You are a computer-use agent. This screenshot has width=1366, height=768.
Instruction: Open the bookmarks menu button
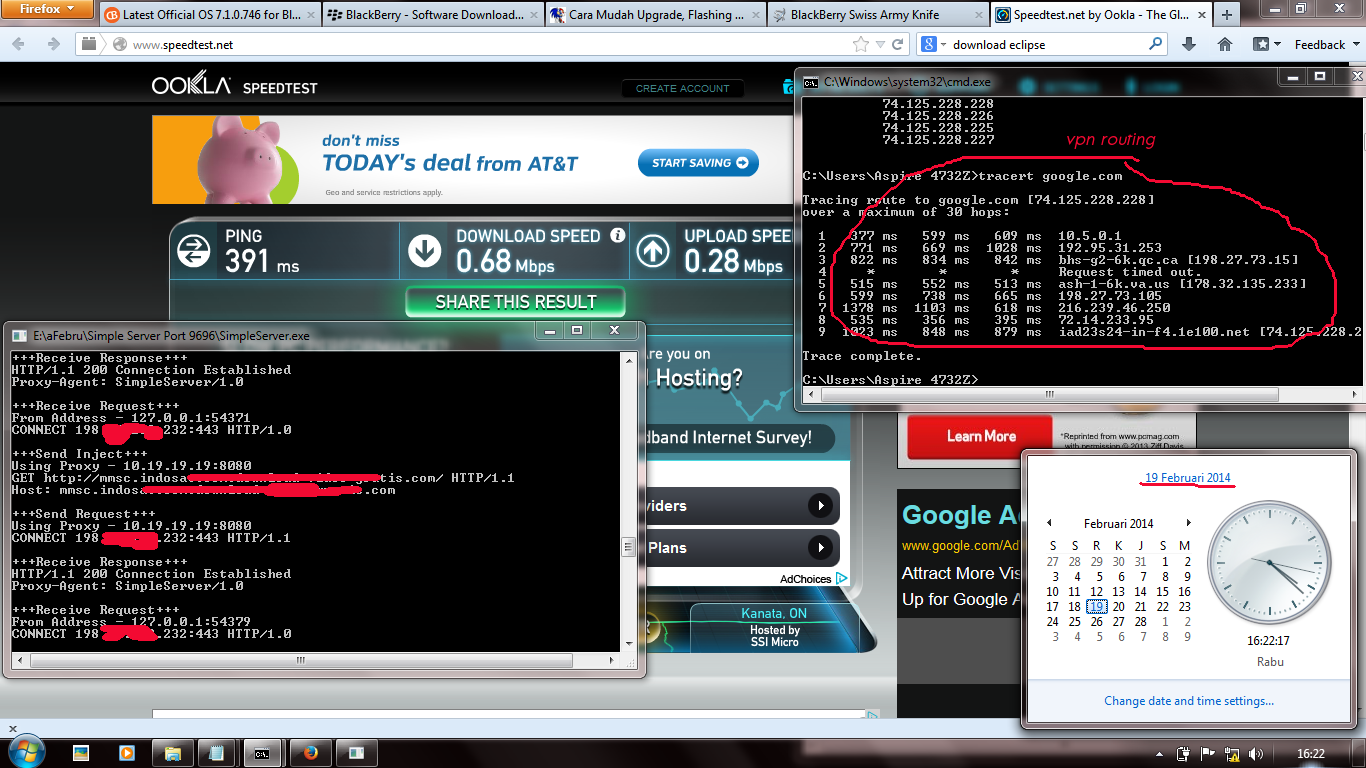(x=1266, y=45)
